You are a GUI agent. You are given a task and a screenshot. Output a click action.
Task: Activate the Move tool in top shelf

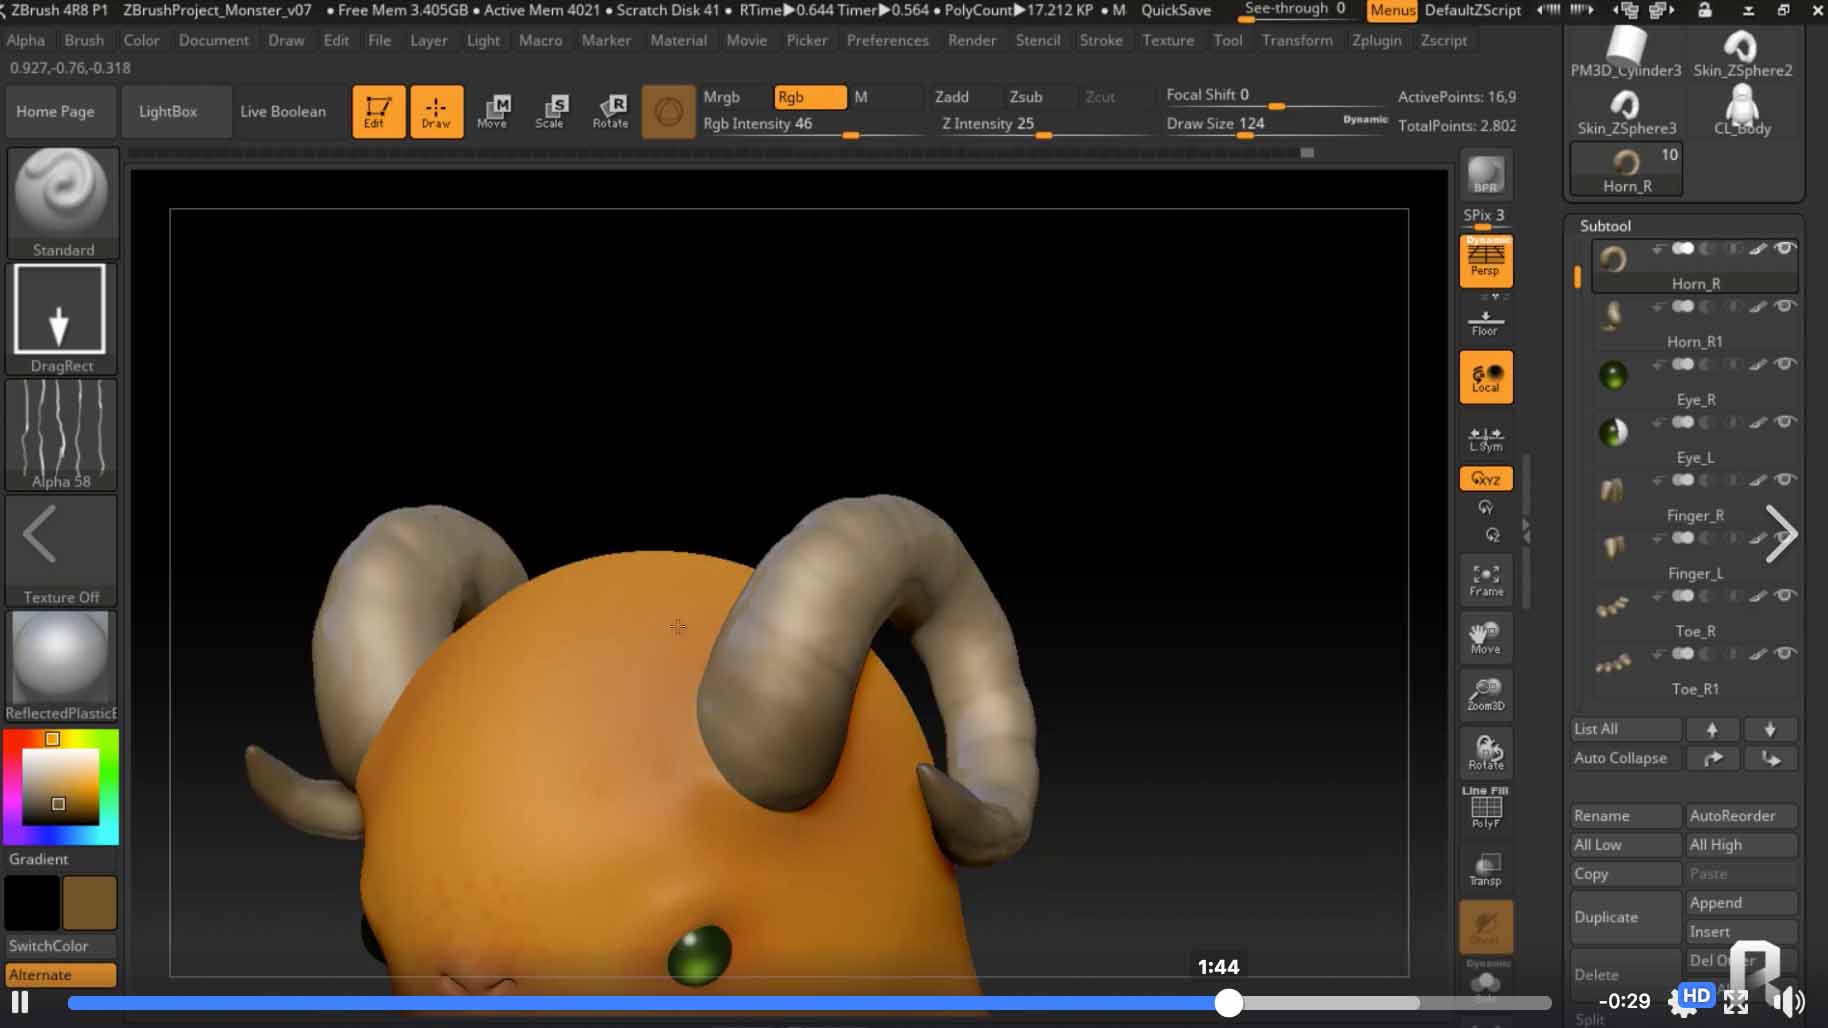[x=492, y=111]
